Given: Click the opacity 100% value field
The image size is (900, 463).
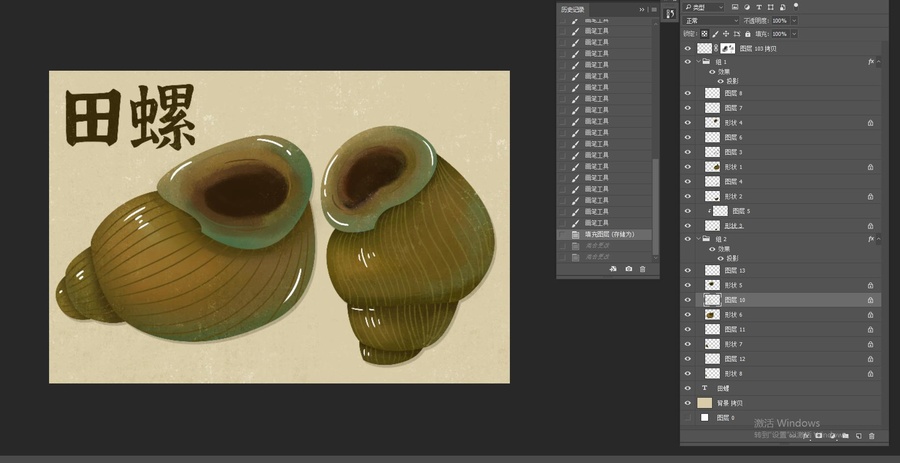Looking at the screenshot, I should [x=779, y=21].
